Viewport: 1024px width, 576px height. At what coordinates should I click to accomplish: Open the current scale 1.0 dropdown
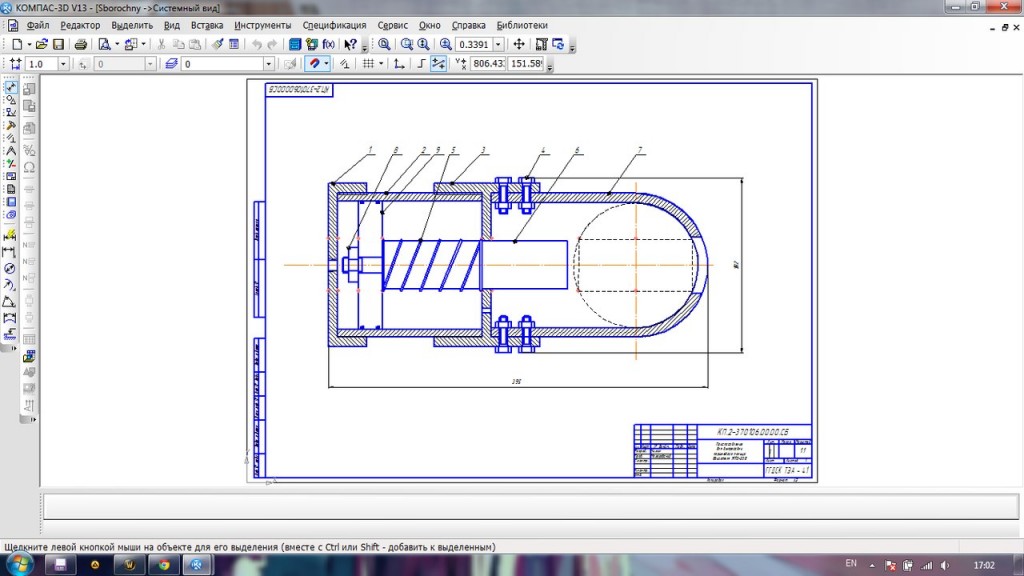point(63,64)
